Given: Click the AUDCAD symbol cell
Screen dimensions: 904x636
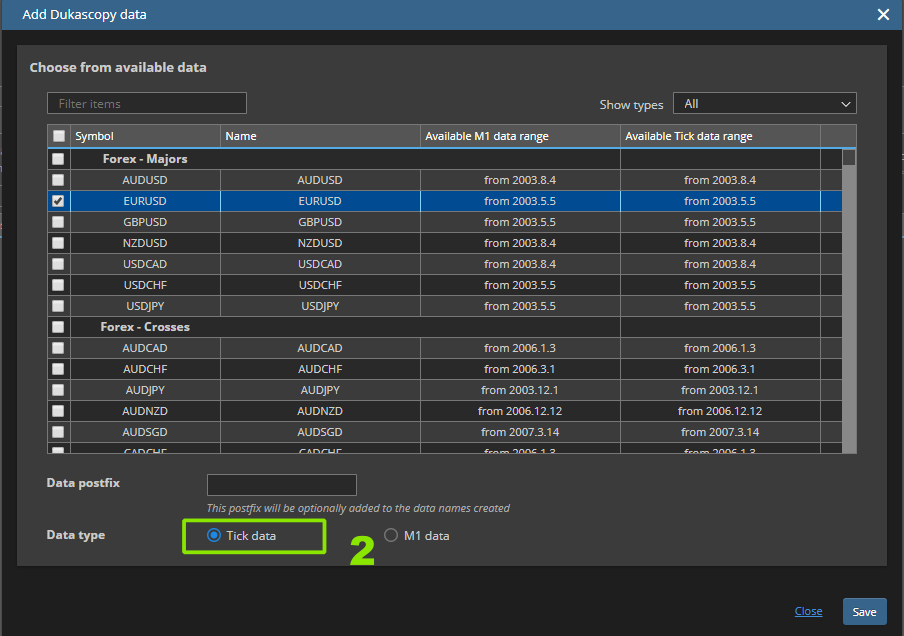Looking at the screenshot, I should point(145,348).
